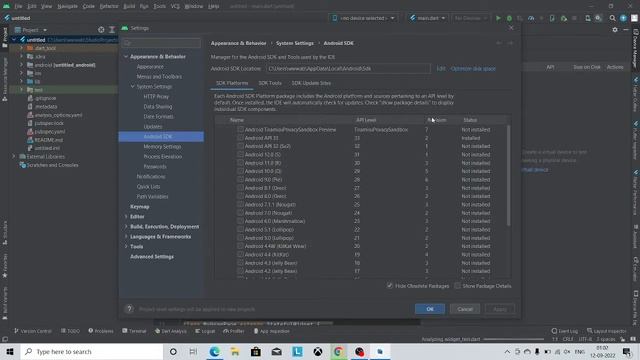Image resolution: width=640 pixels, height=360 pixels.
Task: Open Microsoft Store from taskbar
Action: [x=256, y=351]
